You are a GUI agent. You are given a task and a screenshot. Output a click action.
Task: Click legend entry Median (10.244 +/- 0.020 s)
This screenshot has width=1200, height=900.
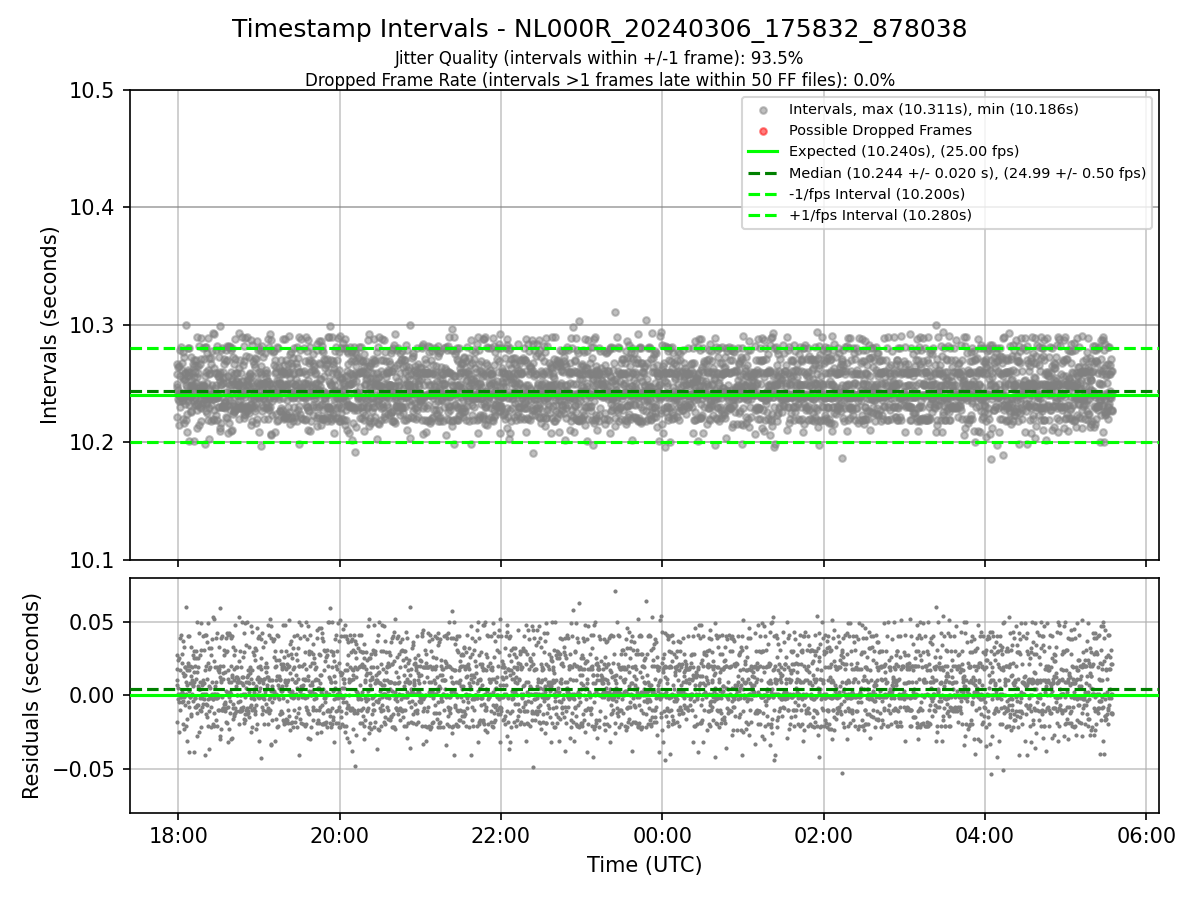coord(967,173)
